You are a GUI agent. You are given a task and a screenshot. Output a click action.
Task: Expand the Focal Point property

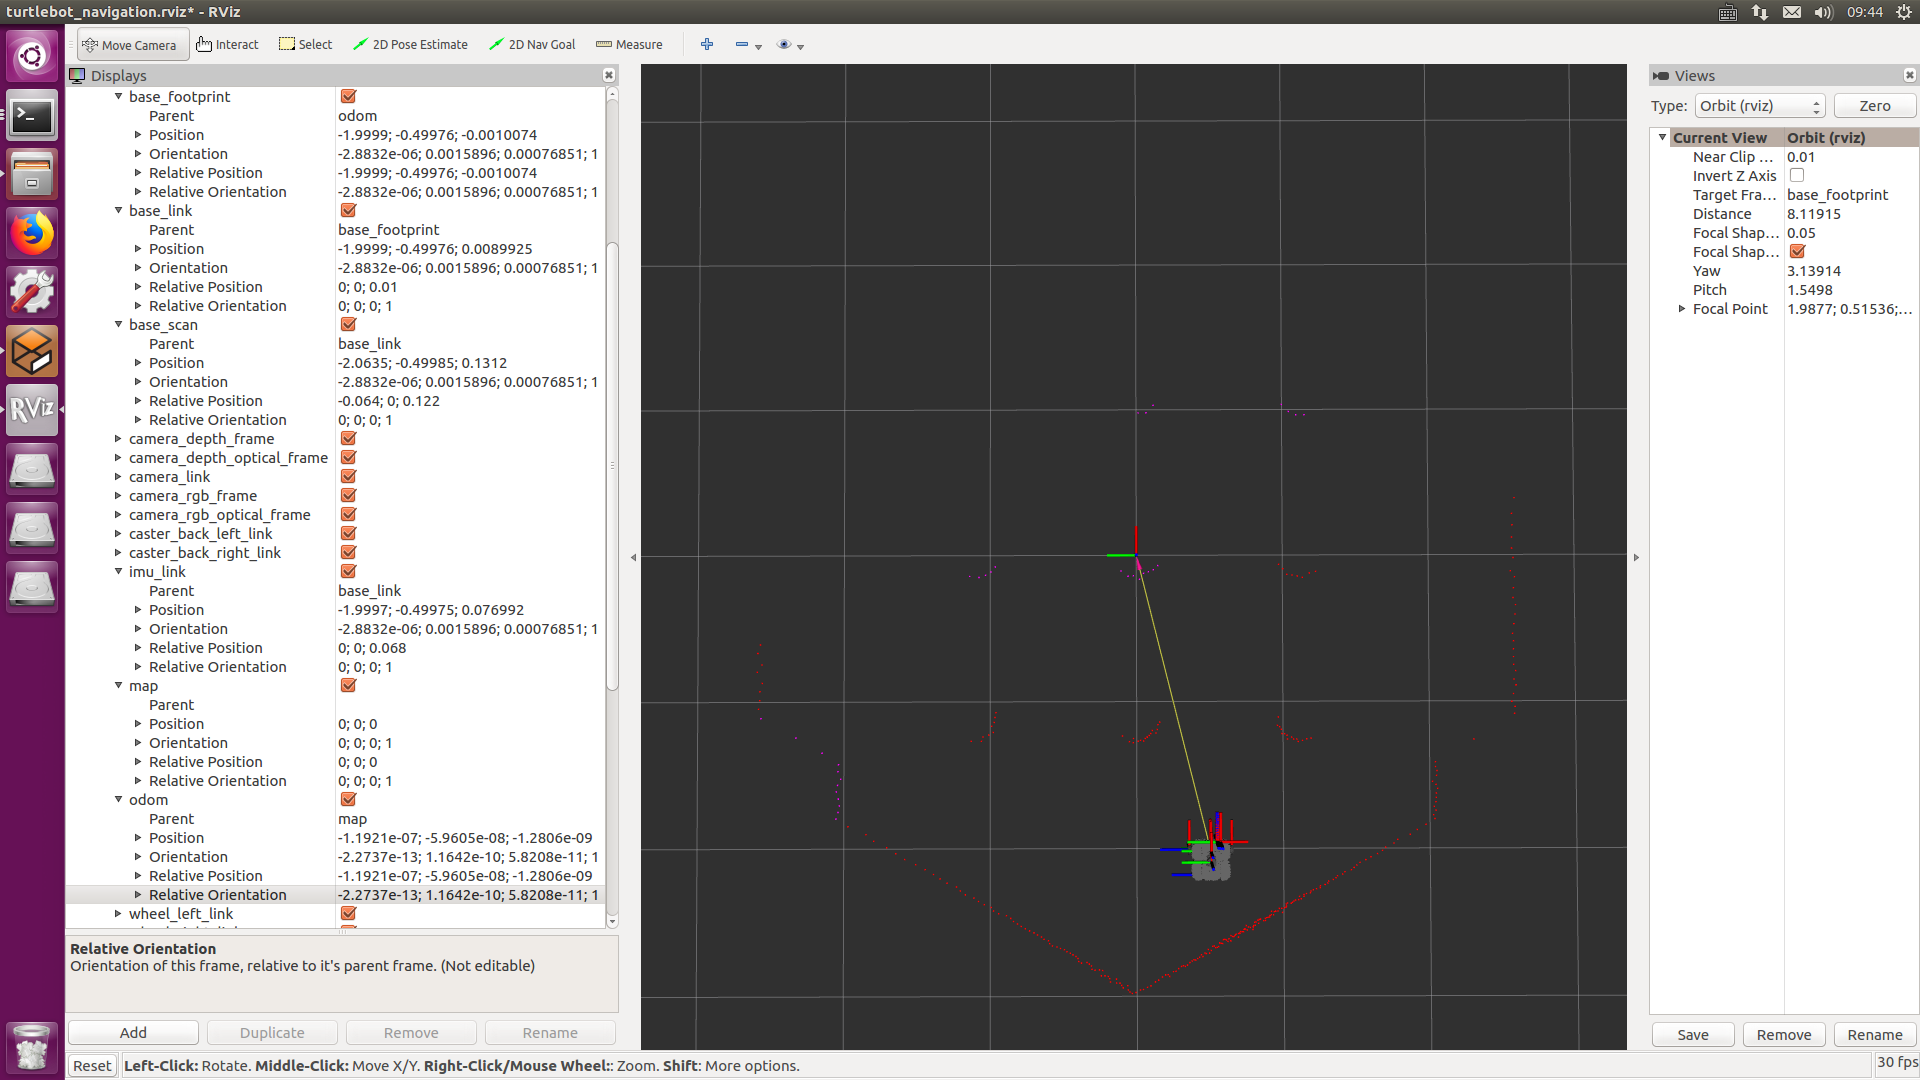click(1682, 309)
